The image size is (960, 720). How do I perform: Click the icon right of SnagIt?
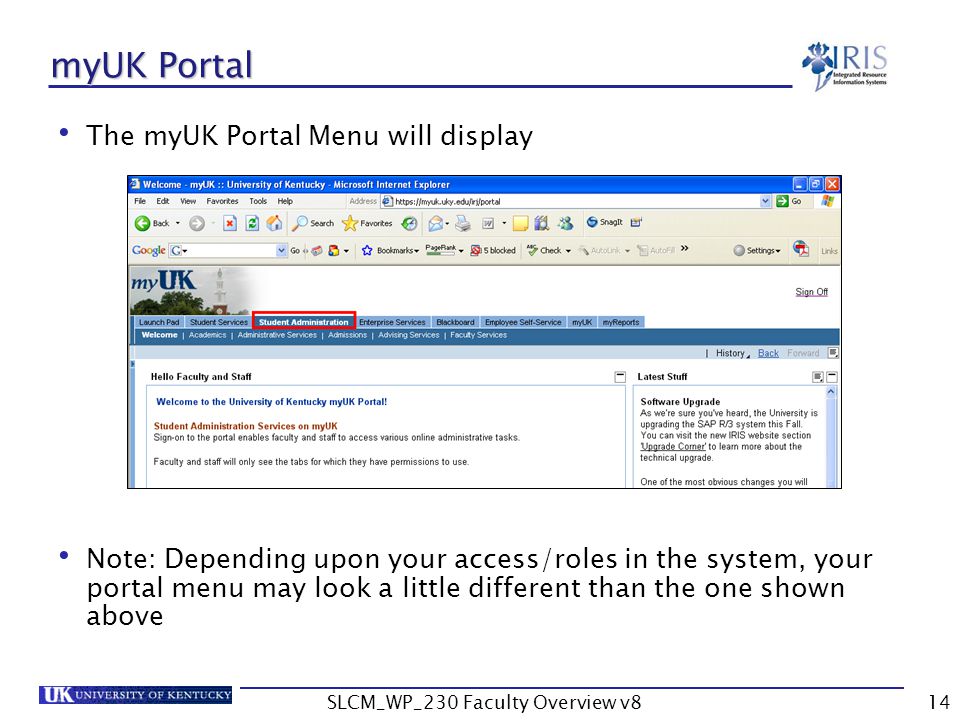point(636,222)
